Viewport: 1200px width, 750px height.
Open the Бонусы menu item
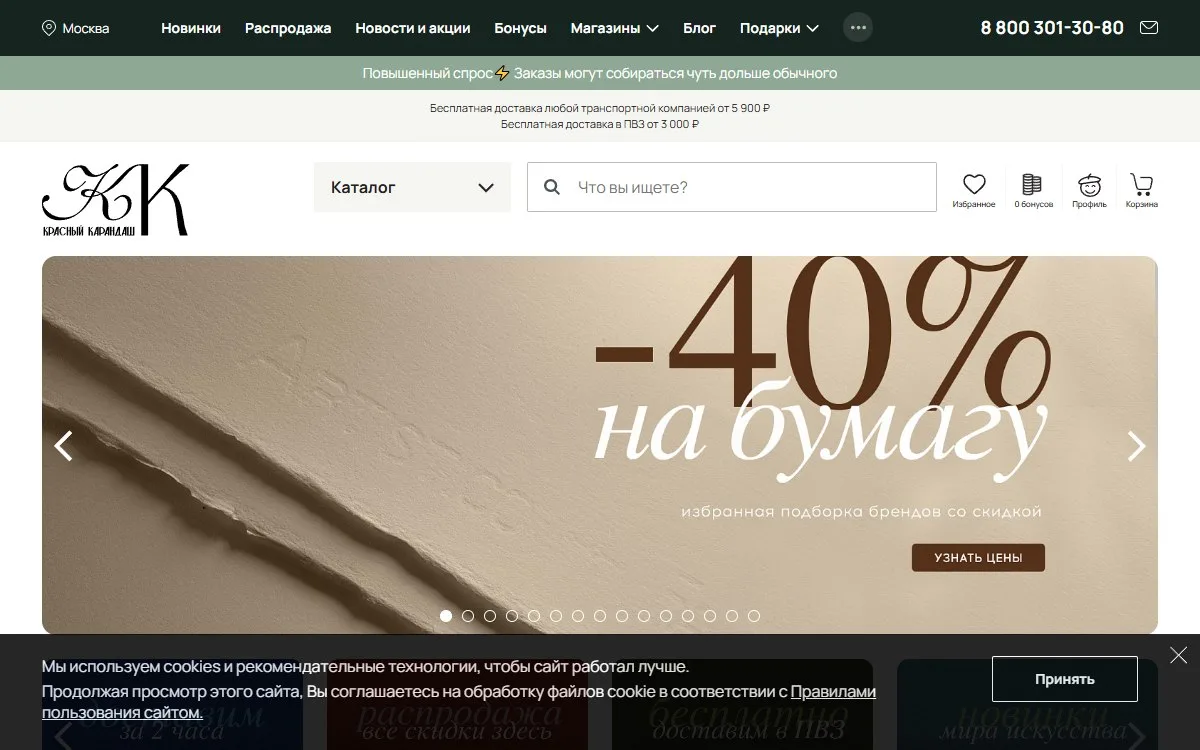pyautogui.click(x=520, y=28)
